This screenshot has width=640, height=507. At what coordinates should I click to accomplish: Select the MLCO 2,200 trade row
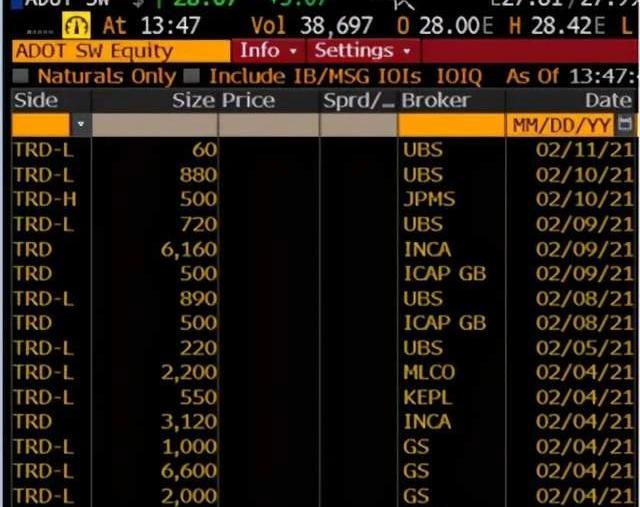(x=320, y=372)
